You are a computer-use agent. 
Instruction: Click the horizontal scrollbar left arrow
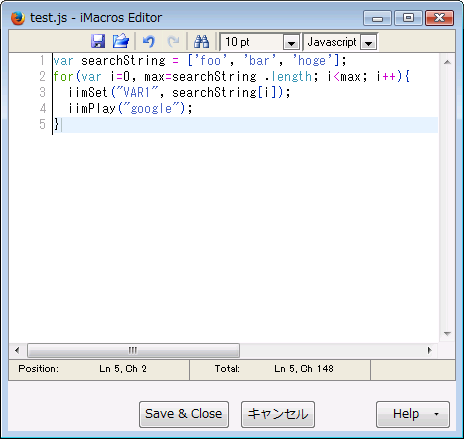[17, 350]
